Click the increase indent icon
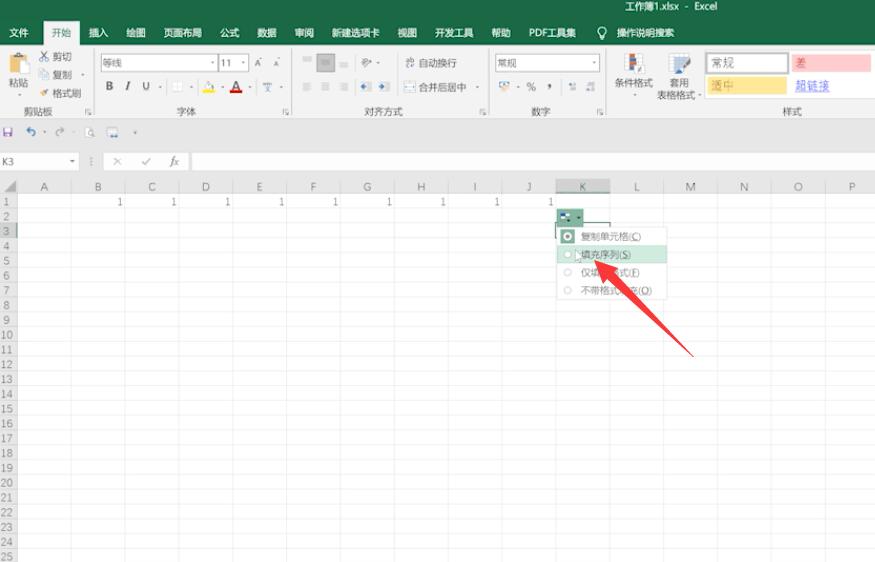875x562 pixels. [x=384, y=87]
